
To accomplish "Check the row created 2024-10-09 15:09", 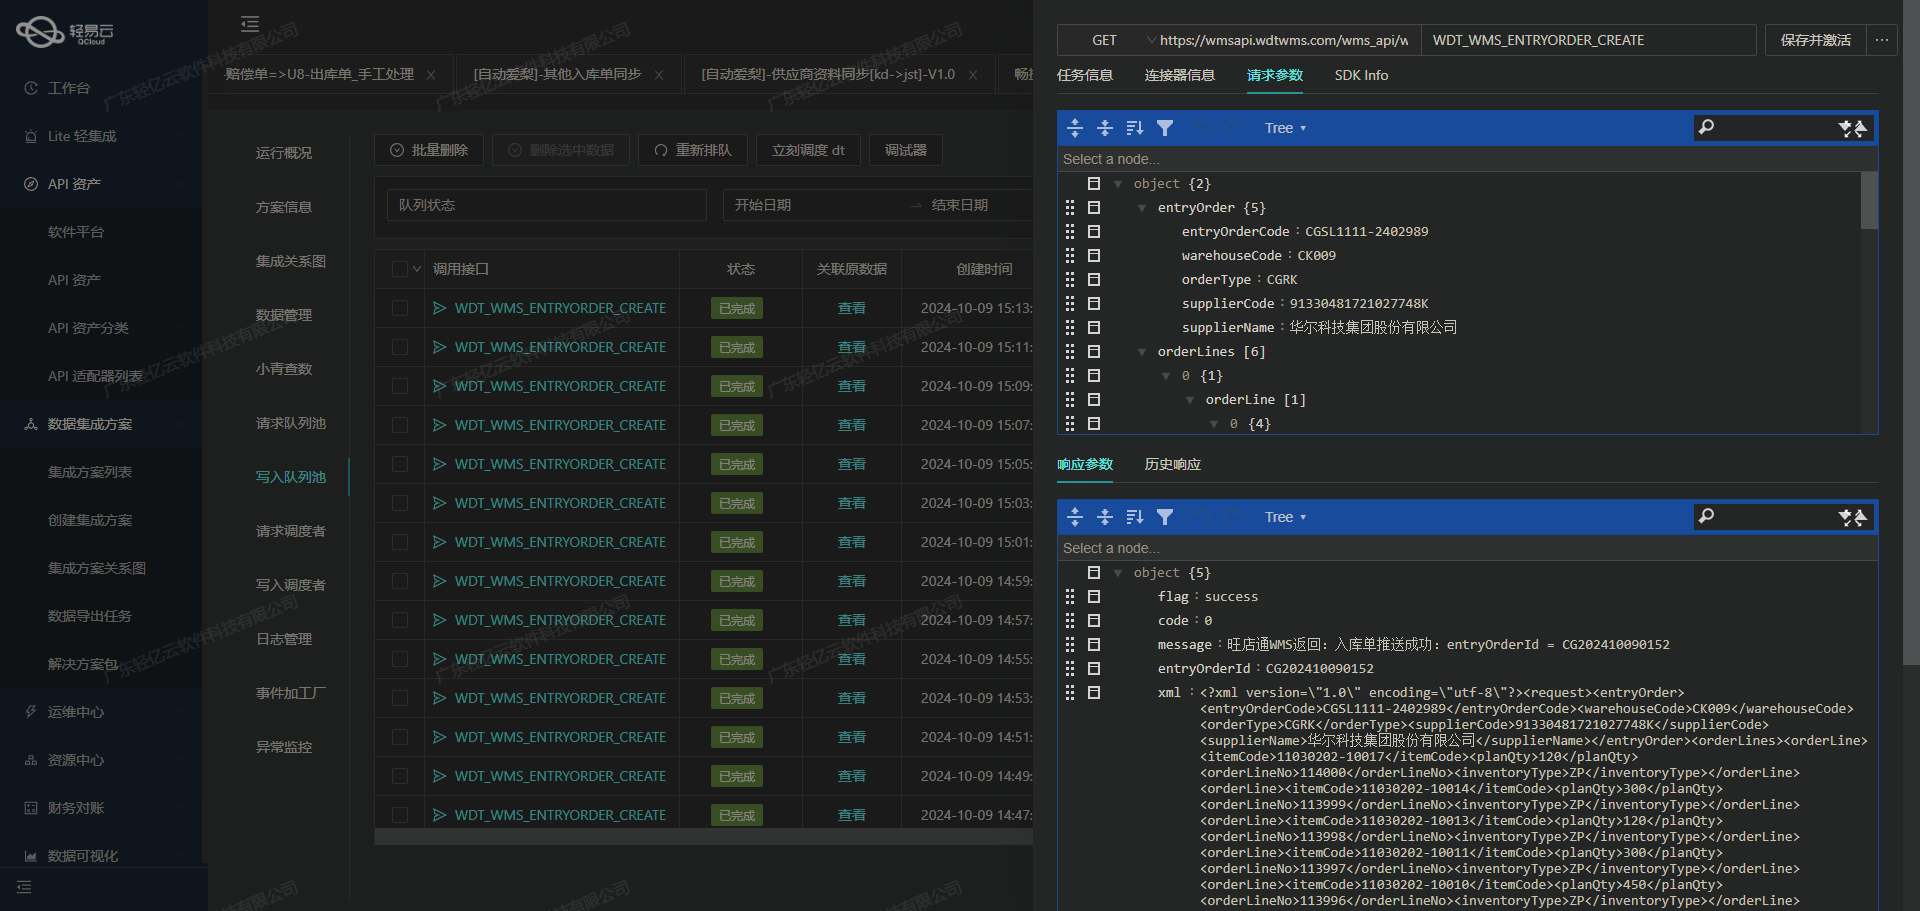I will pyautogui.click(x=400, y=386).
